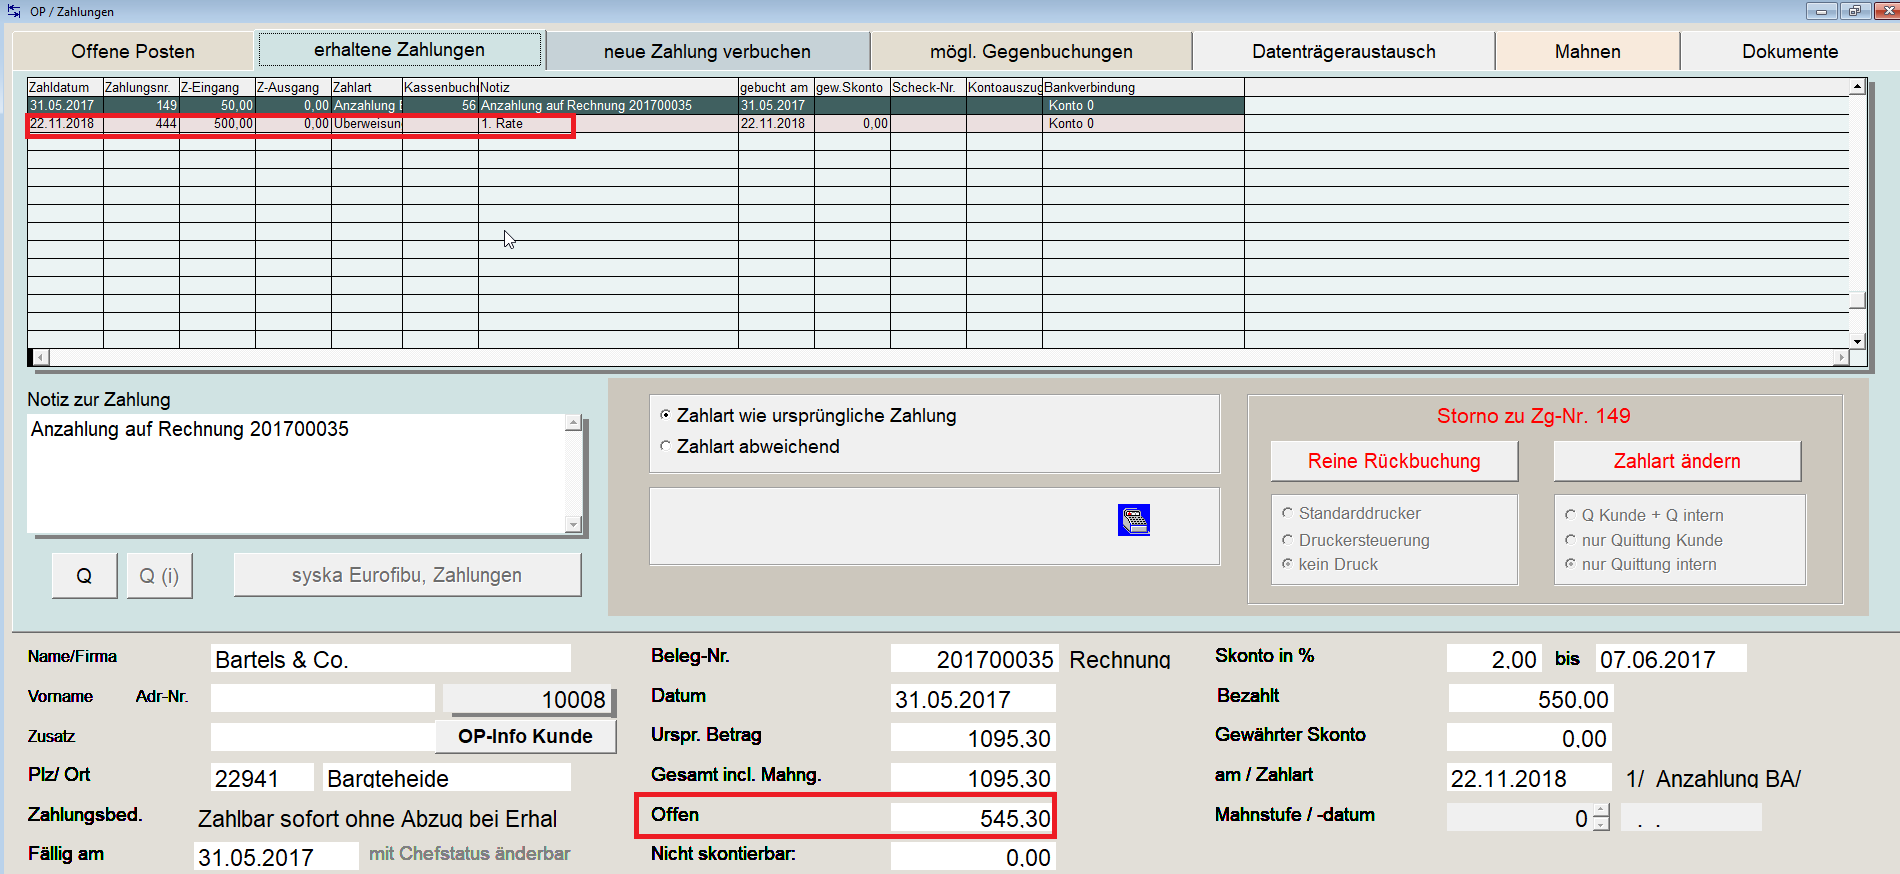
Task: Click Notiz field scroll up arrow
Action: click(573, 423)
